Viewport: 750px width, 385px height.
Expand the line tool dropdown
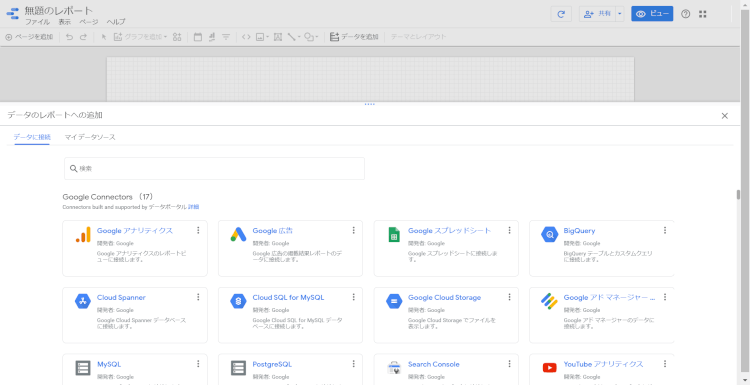[299, 37]
